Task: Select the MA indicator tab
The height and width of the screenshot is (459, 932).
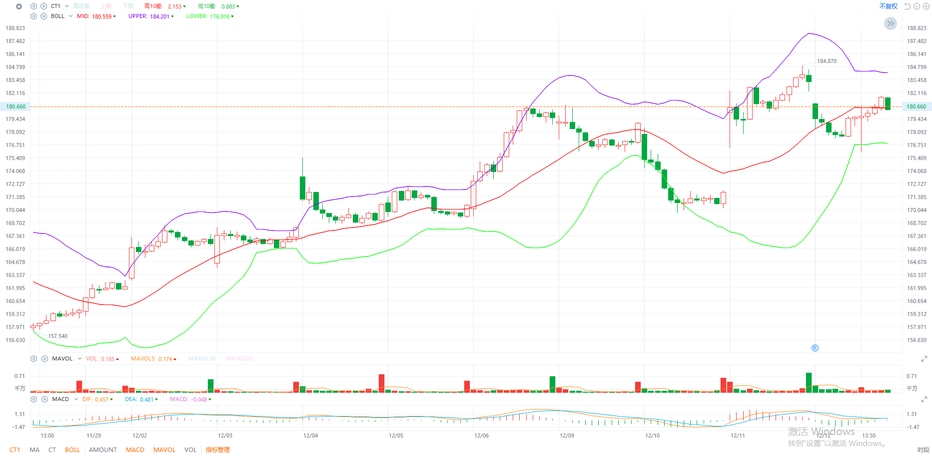Action: (34, 450)
